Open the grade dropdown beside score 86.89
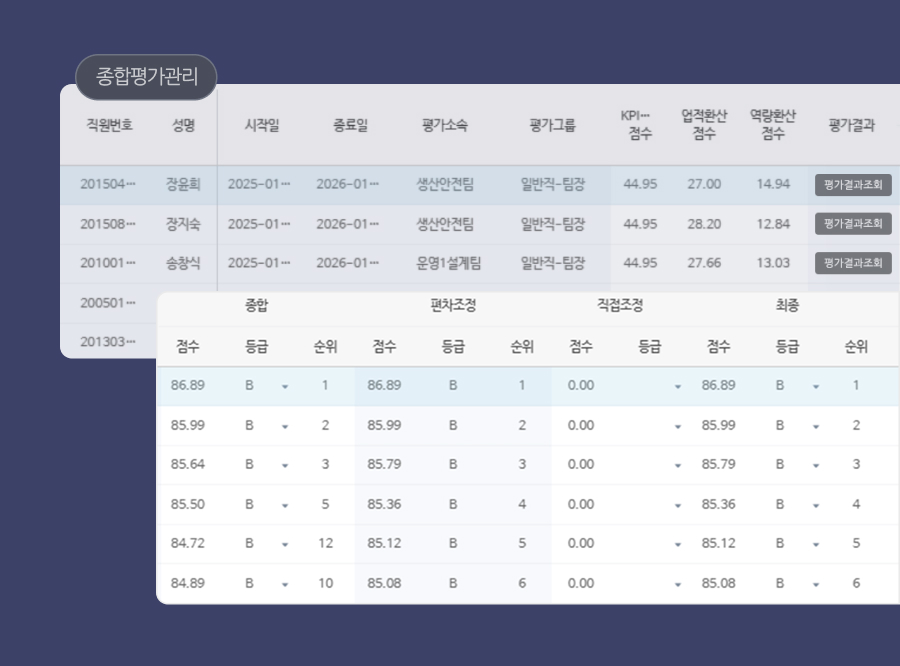 pyautogui.click(x=285, y=383)
